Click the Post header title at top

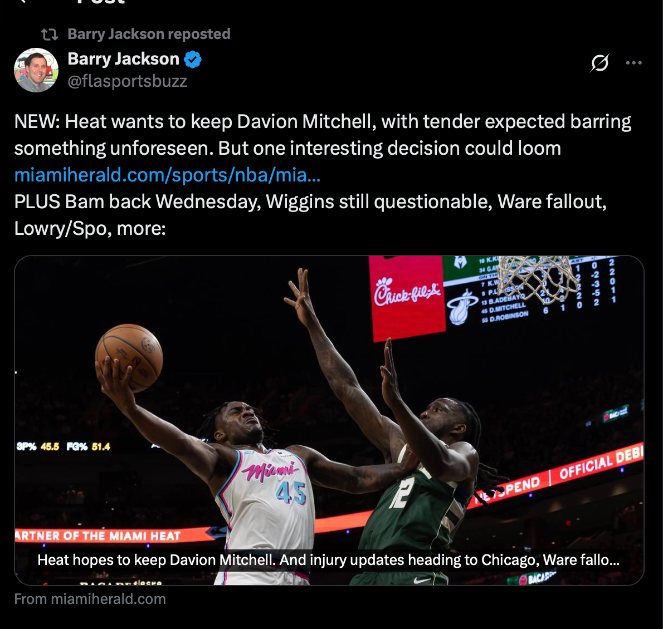[101, 2]
